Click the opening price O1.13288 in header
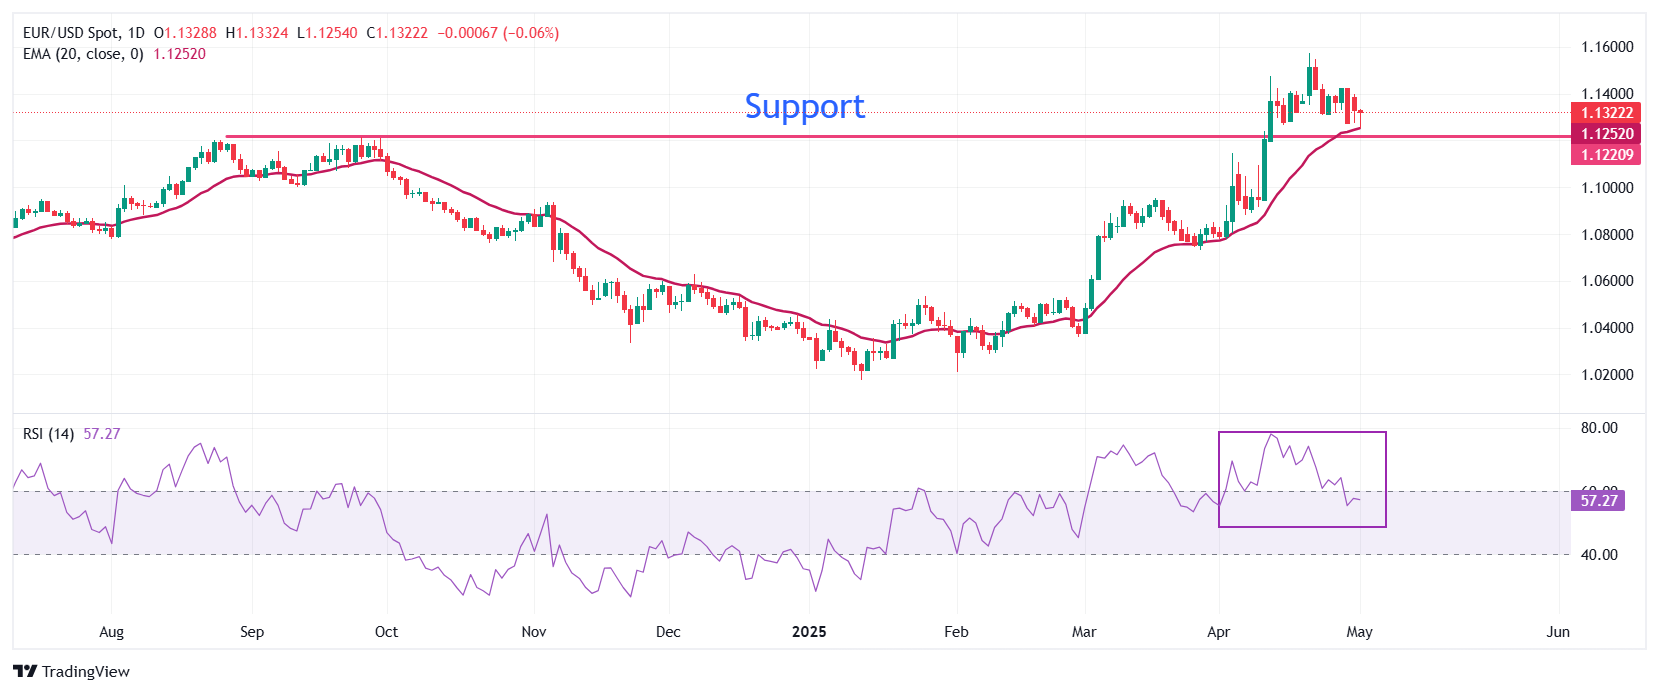 coord(185,33)
